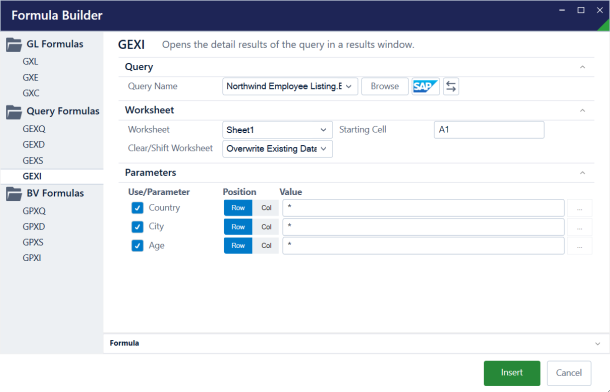Screen dimensions: 610x392
Task: Click the BV Formulas folder icon
Action: pyautogui.click(x=14, y=194)
